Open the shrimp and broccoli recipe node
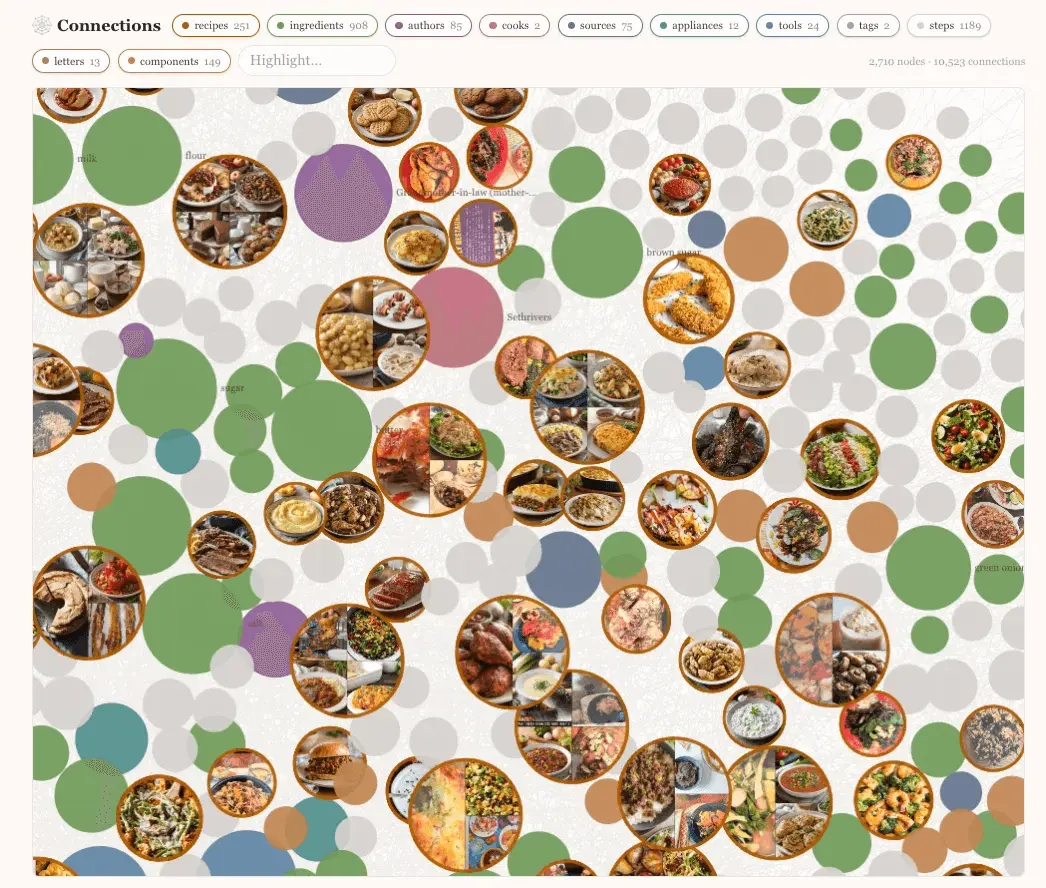The image size is (1046, 888). [894, 800]
